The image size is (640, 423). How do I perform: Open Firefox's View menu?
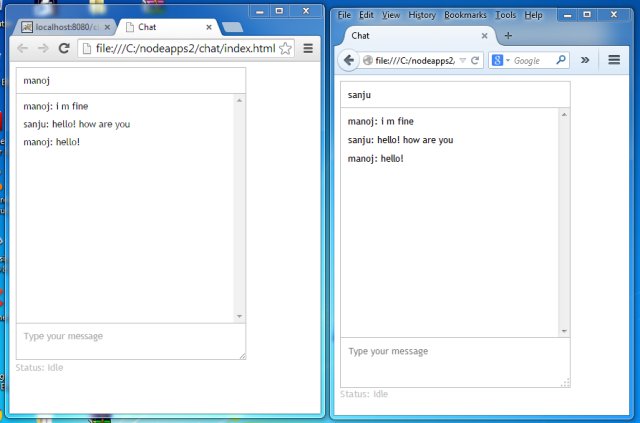pos(391,15)
